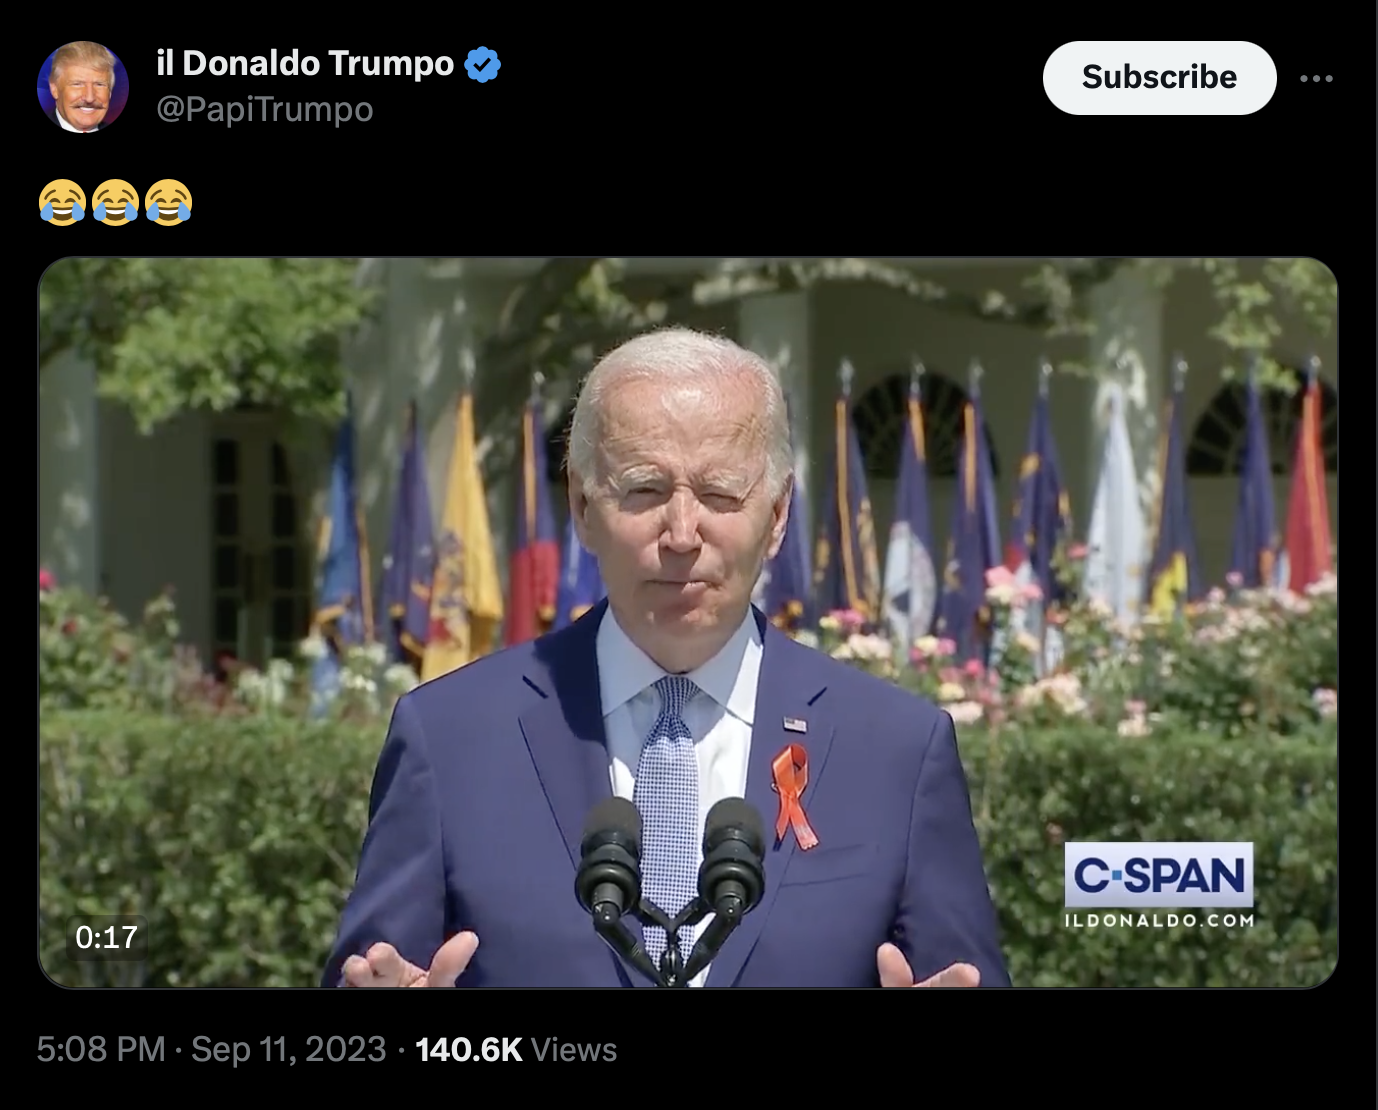Click the orange ribbon on the suit lapel
Viewport: 1378px width, 1110px height.
(x=793, y=797)
